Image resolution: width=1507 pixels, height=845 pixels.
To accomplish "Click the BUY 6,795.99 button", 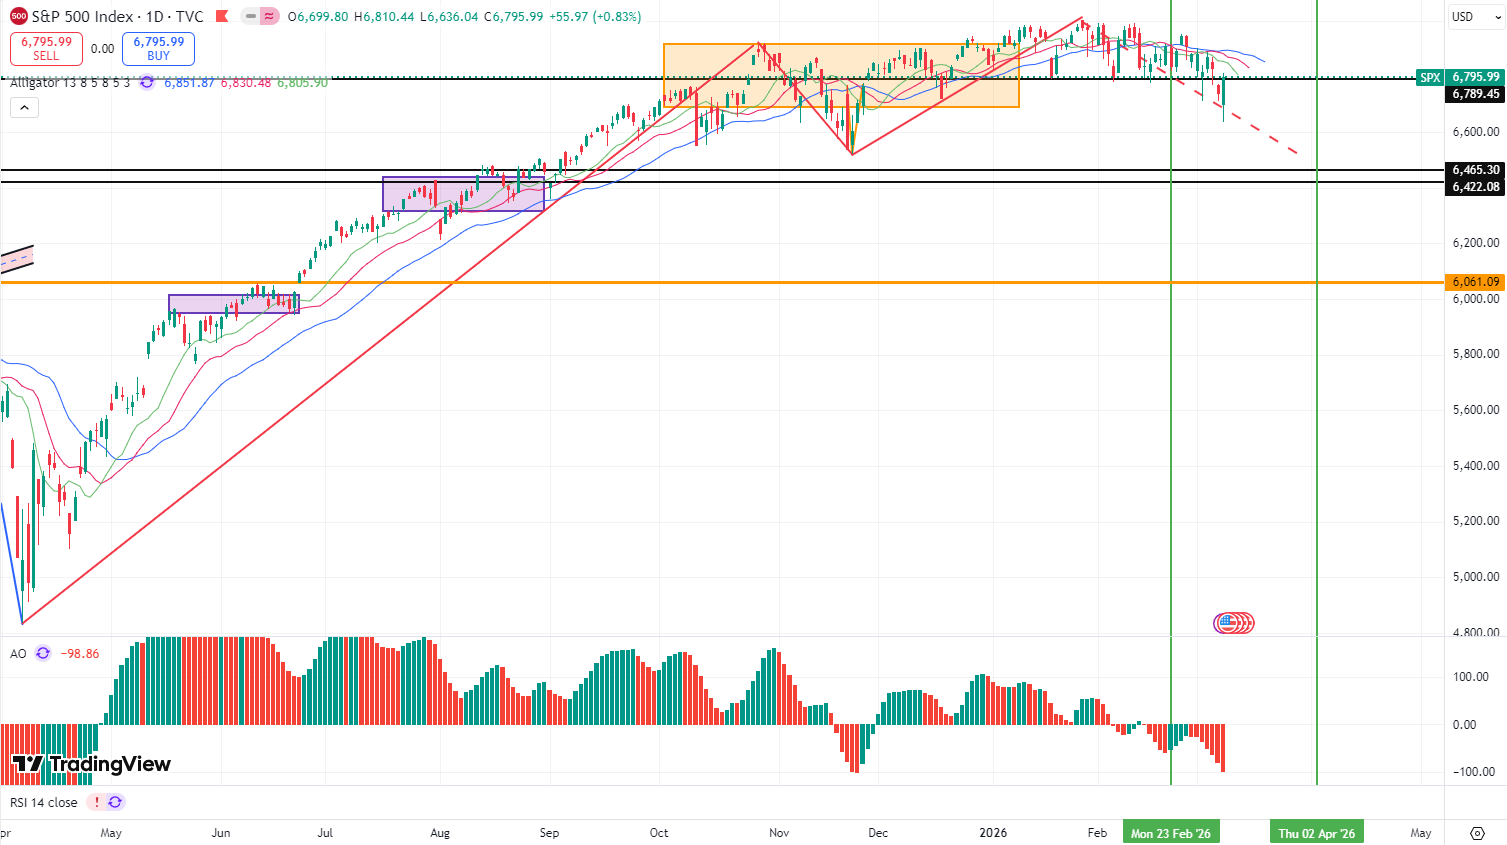I will click(x=158, y=49).
